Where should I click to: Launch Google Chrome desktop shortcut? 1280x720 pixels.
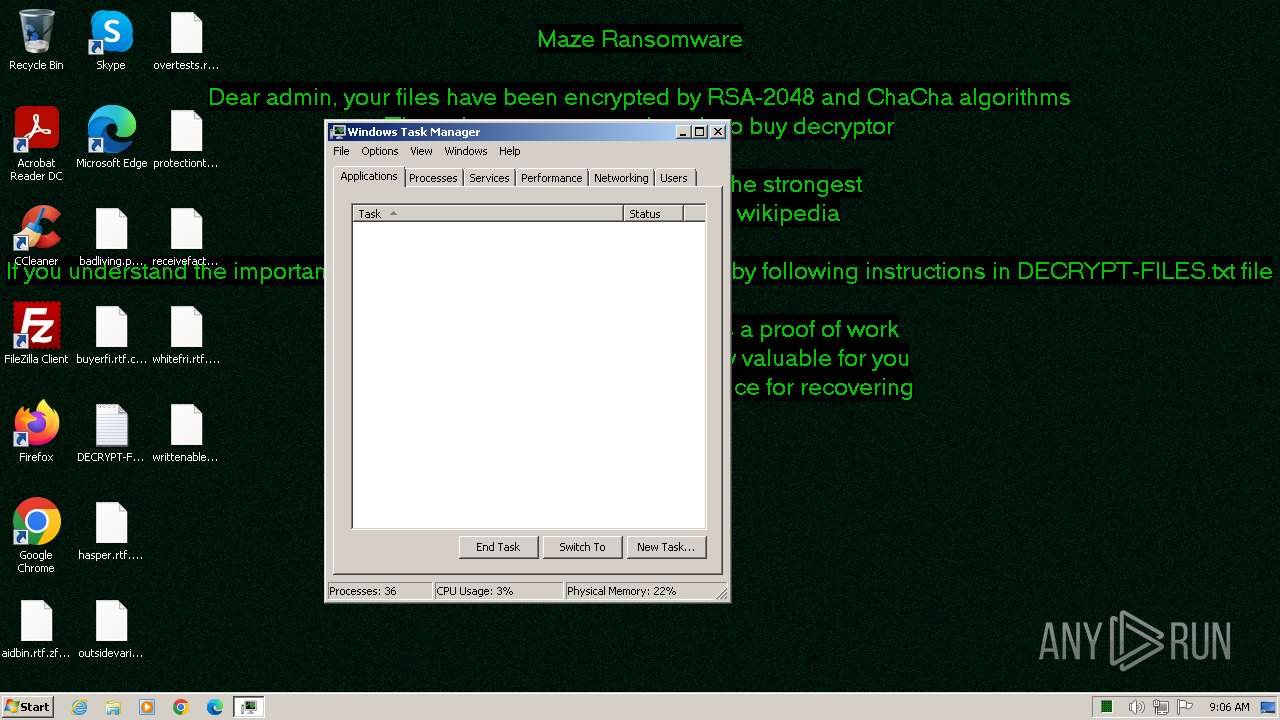click(36, 537)
